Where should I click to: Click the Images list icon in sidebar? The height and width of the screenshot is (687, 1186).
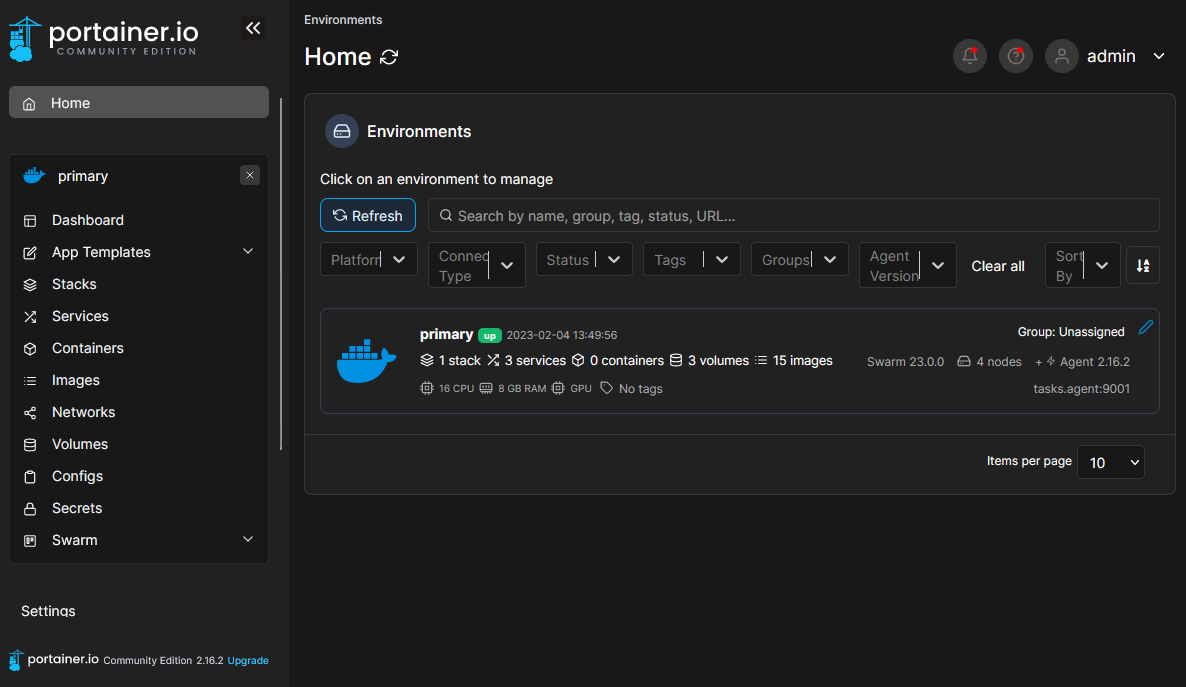pyautogui.click(x=30, y=381)
